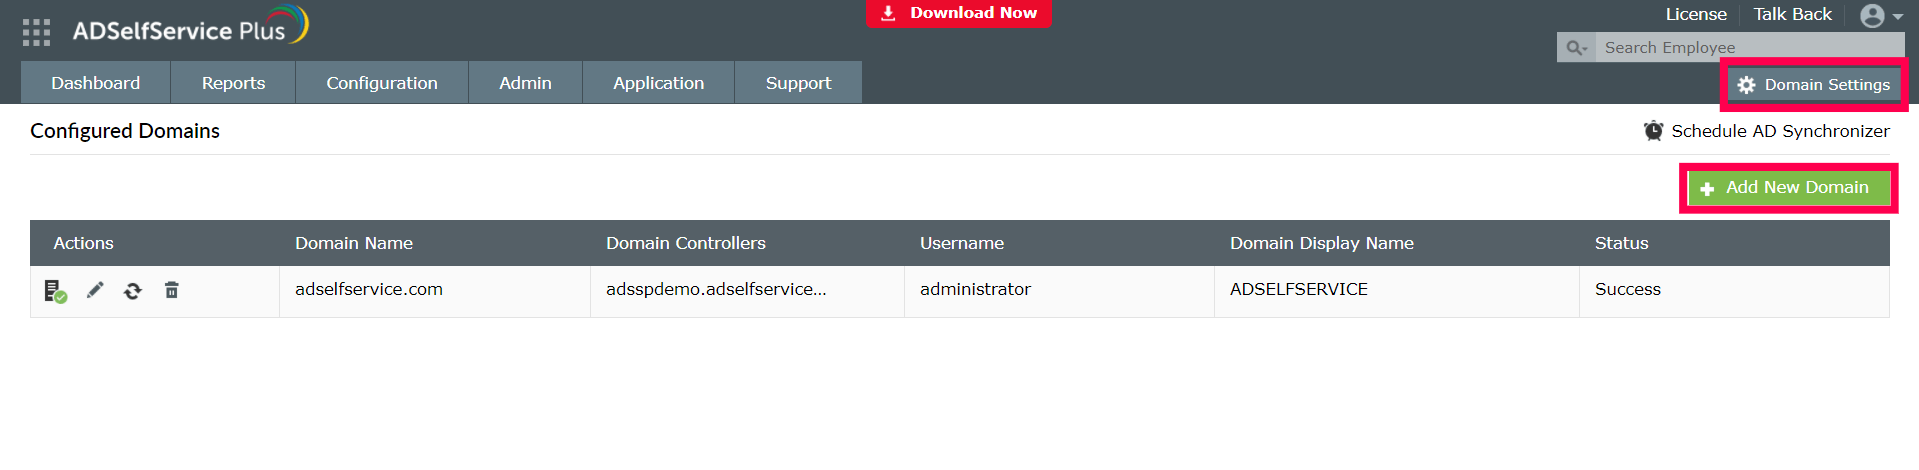
Task: Focus the Search Employee field
Action: 1750,48
